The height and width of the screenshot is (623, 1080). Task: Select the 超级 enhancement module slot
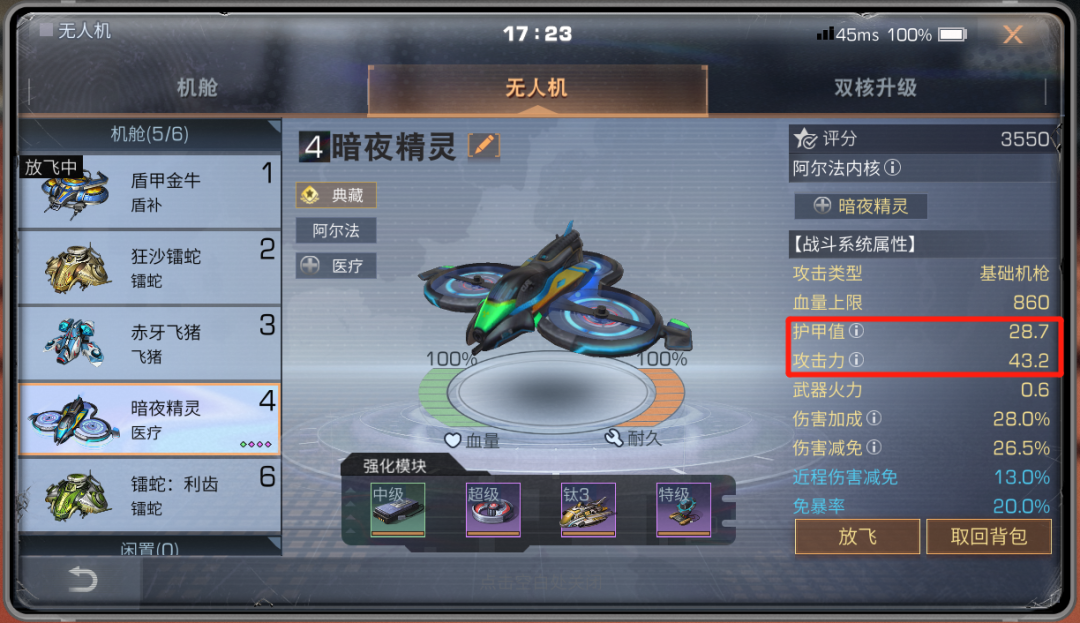(x=493, y=509)
